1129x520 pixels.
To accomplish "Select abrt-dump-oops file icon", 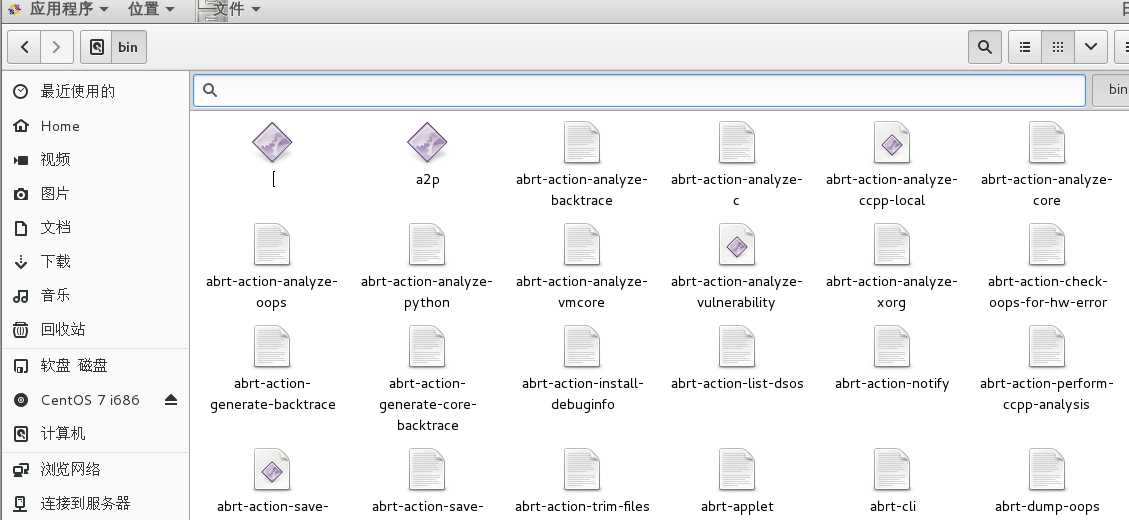I will [1046, 470].
